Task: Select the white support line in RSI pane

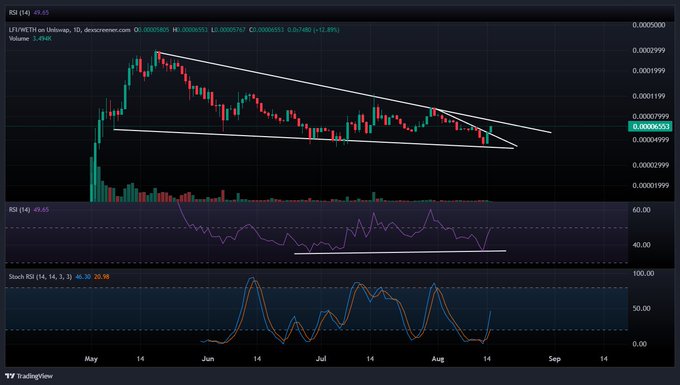Action: pyautogui.click(x=400, y=252)
